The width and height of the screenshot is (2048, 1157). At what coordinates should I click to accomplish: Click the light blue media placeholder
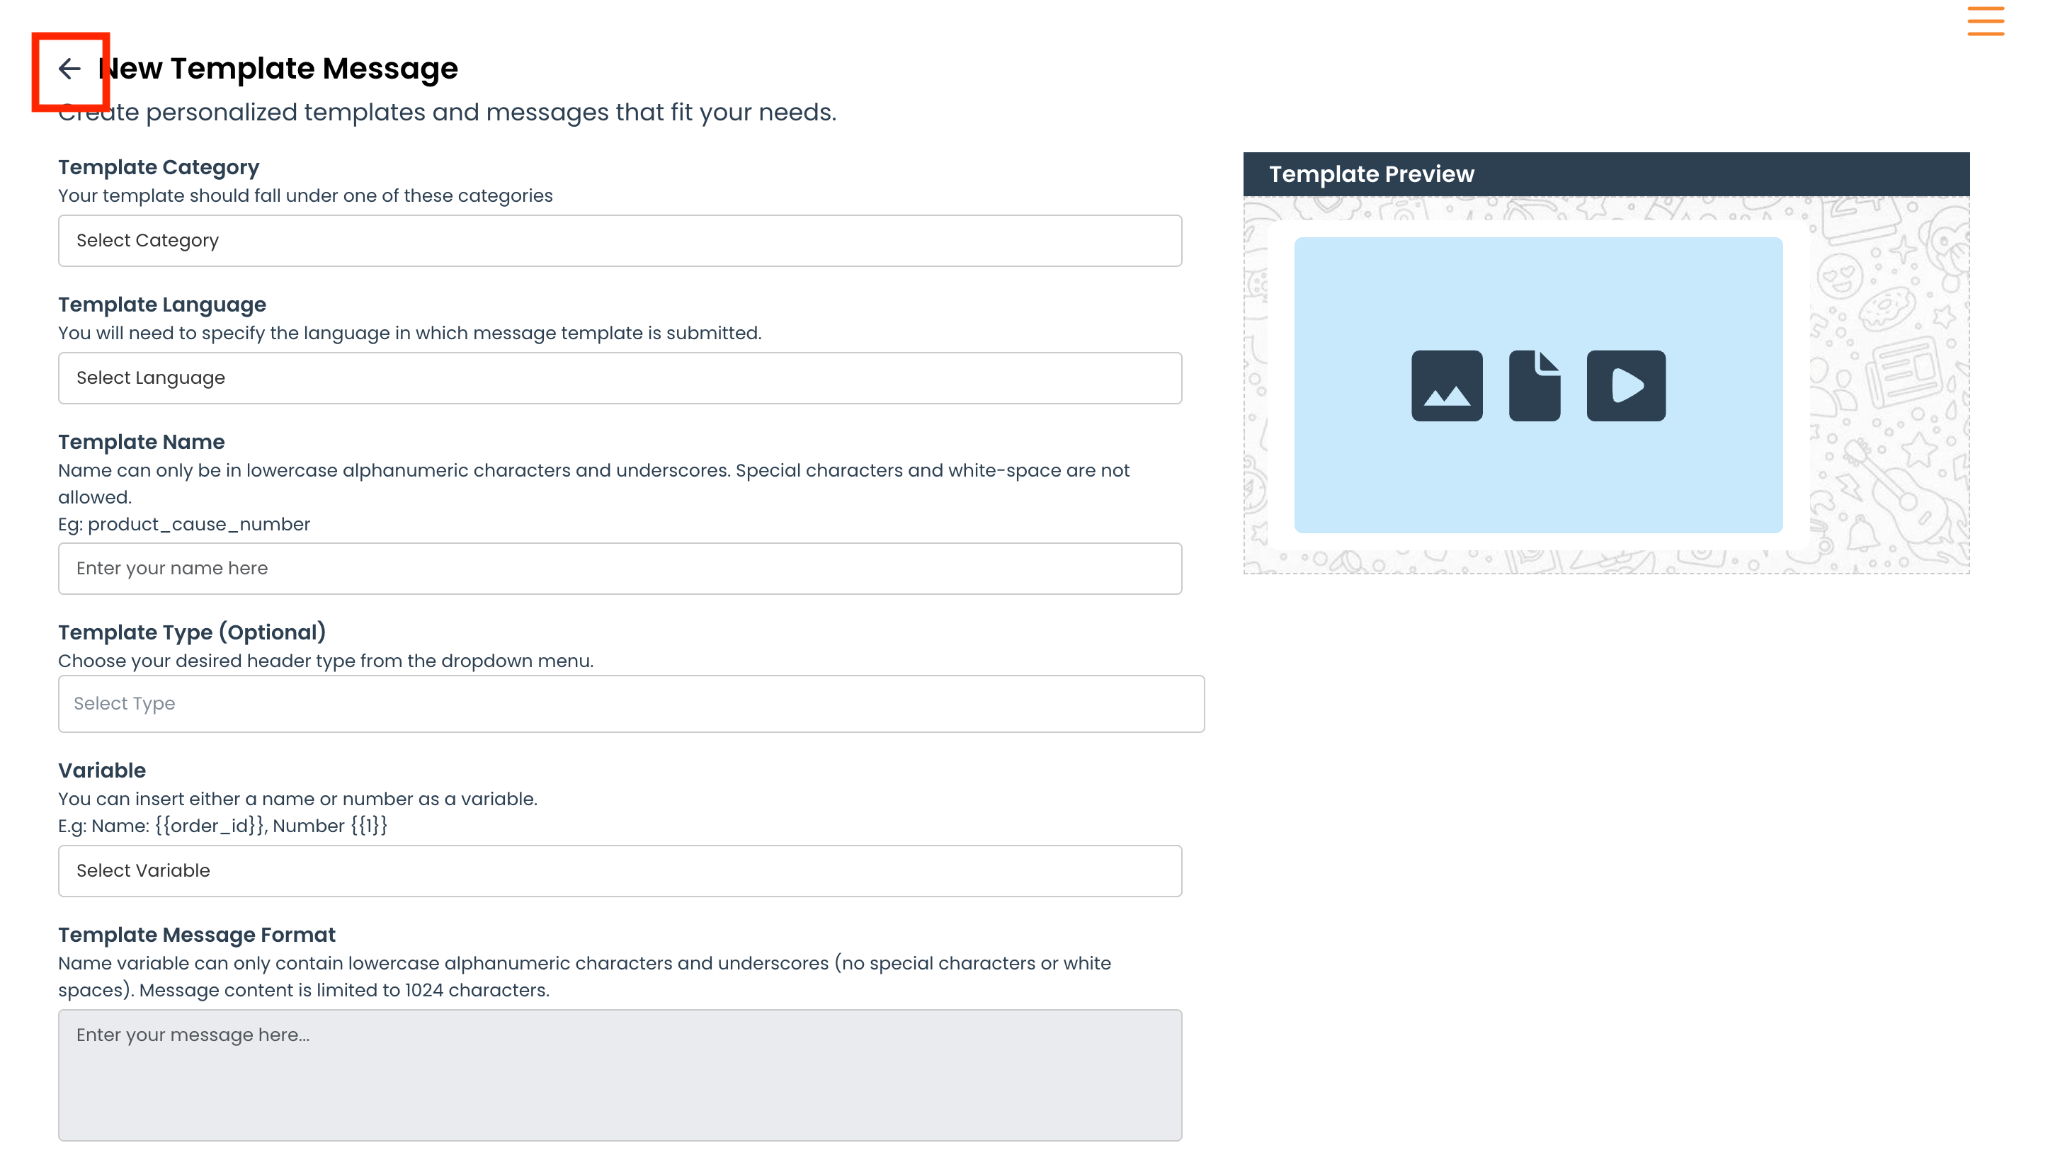[1538, 385]
